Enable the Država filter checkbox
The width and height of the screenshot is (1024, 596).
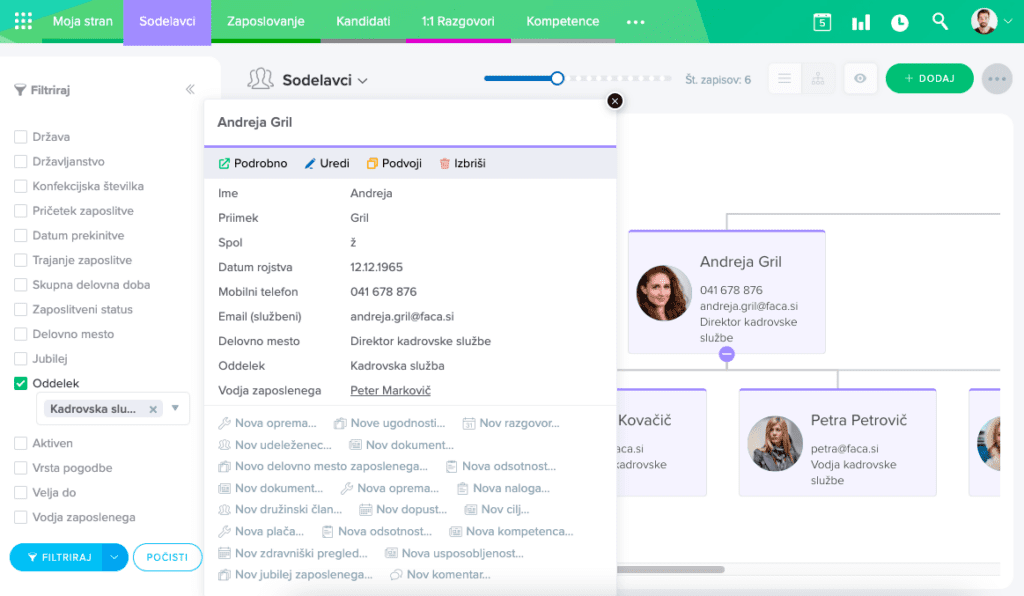coord(21,137)
